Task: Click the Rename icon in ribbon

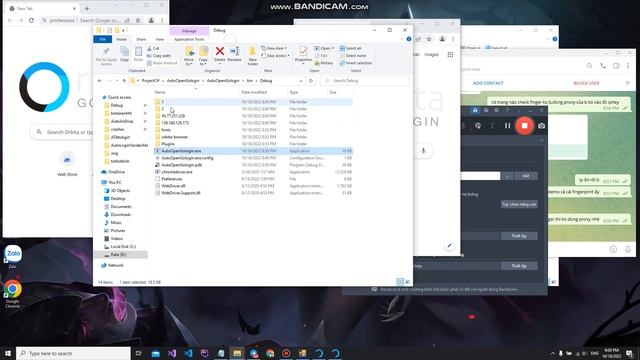Action: tap(234, 51)
